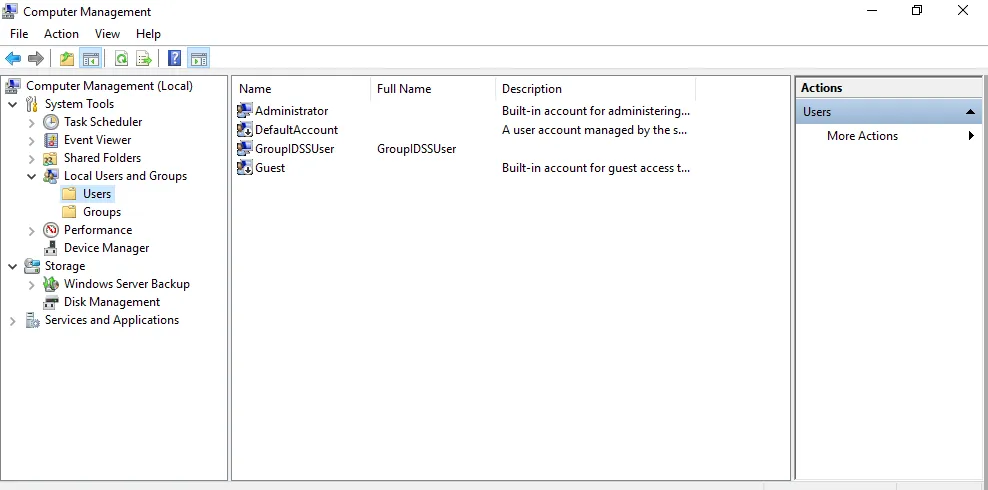The image size is (988, 490).
Task: Select the Administrator name text
Action: pyautogui.click(x=291, y=111)
